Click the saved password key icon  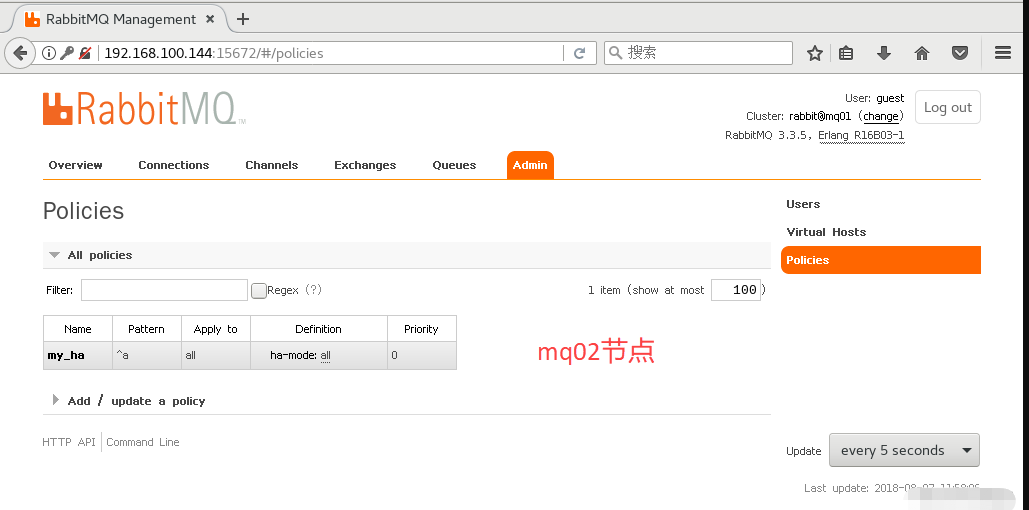[66, 53]
